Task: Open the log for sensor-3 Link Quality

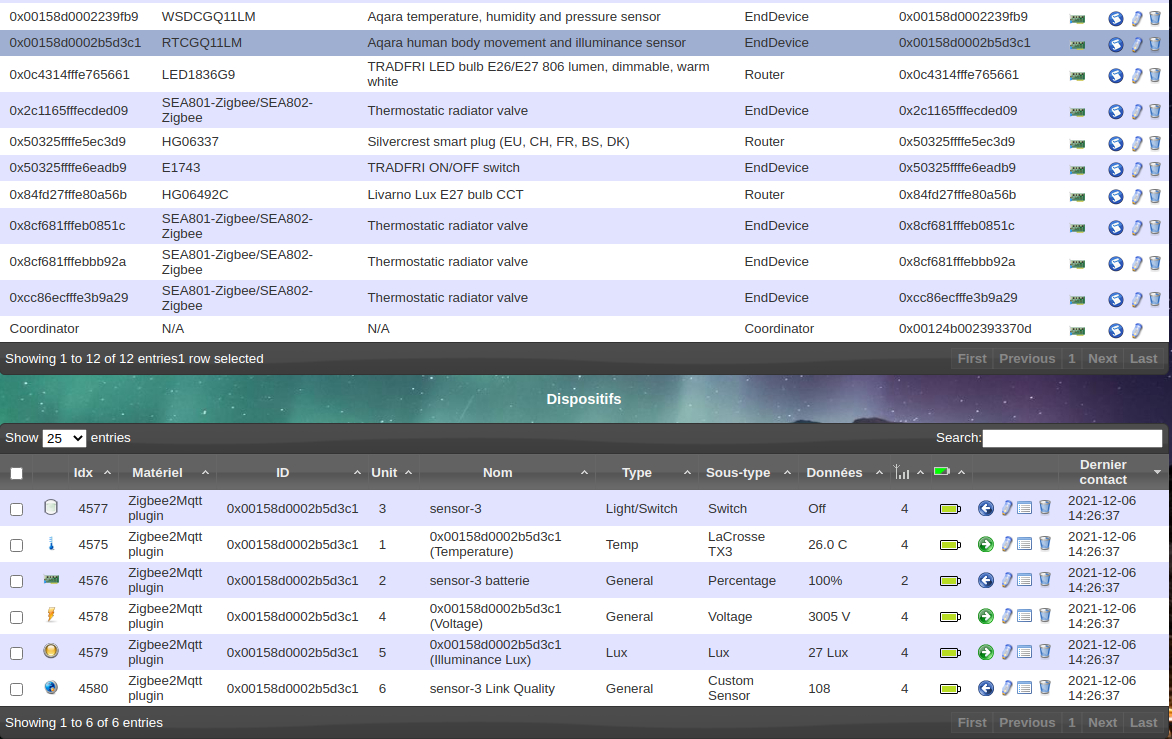Action: (1026, 688)
